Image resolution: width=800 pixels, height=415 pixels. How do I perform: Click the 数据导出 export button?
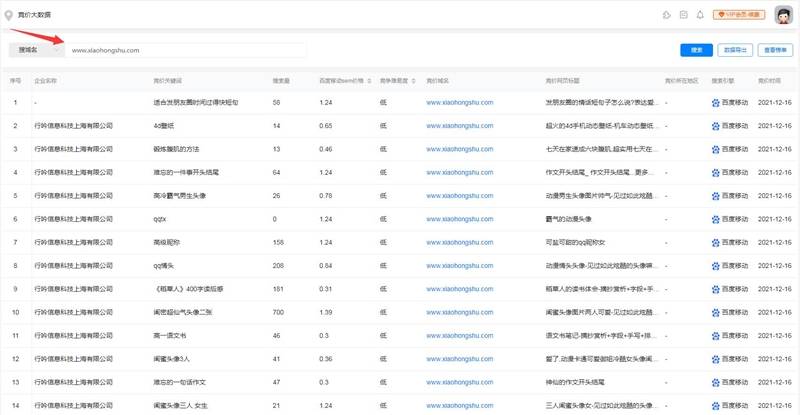(736, 49)
